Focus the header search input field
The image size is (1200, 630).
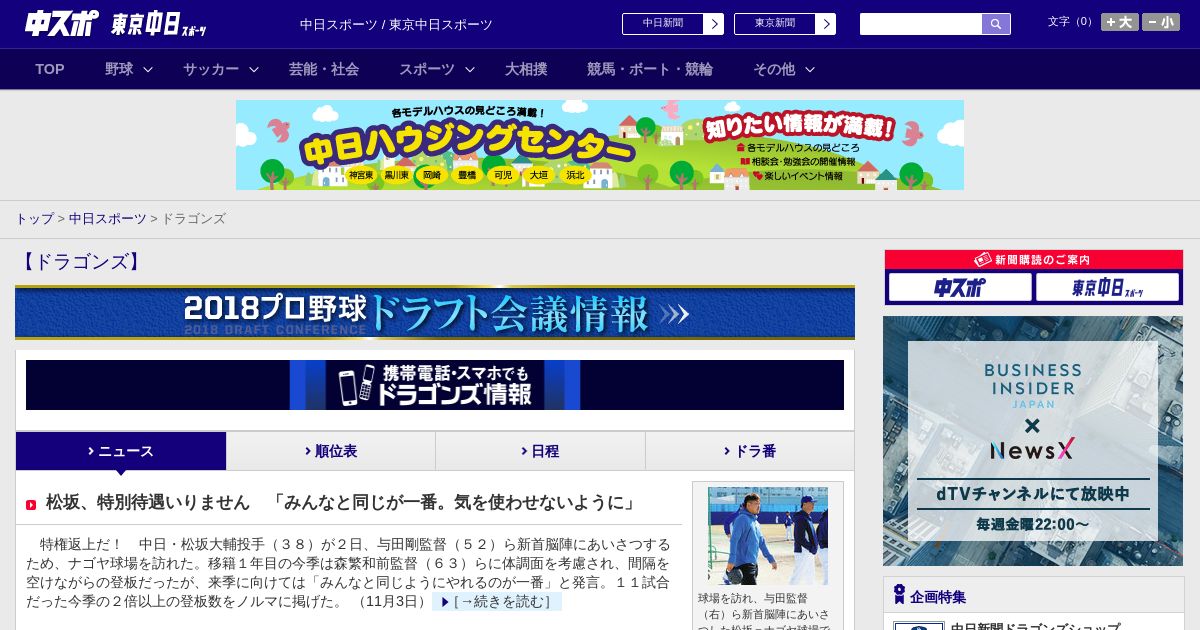pos(921,24)
